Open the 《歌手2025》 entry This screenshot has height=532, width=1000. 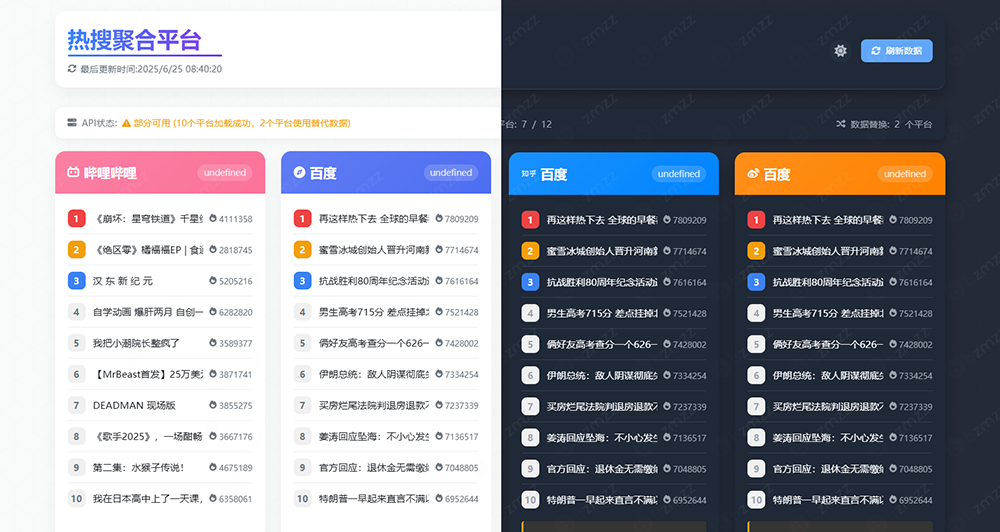(148, 436)
